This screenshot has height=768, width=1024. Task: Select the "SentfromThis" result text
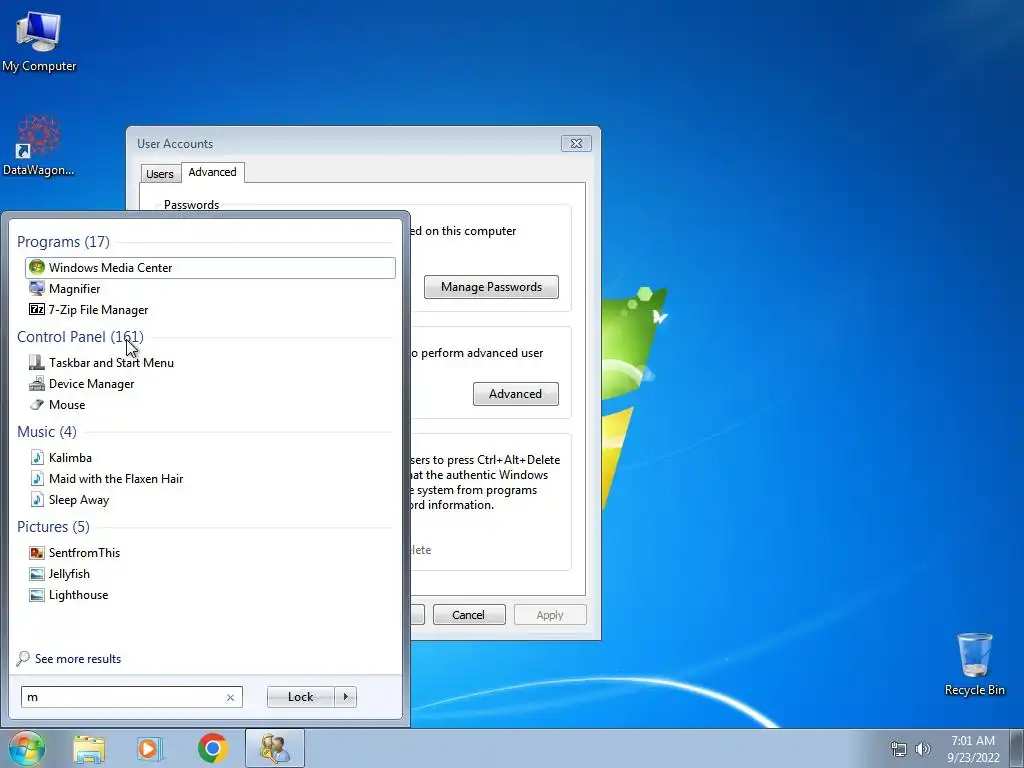(84, 552)
